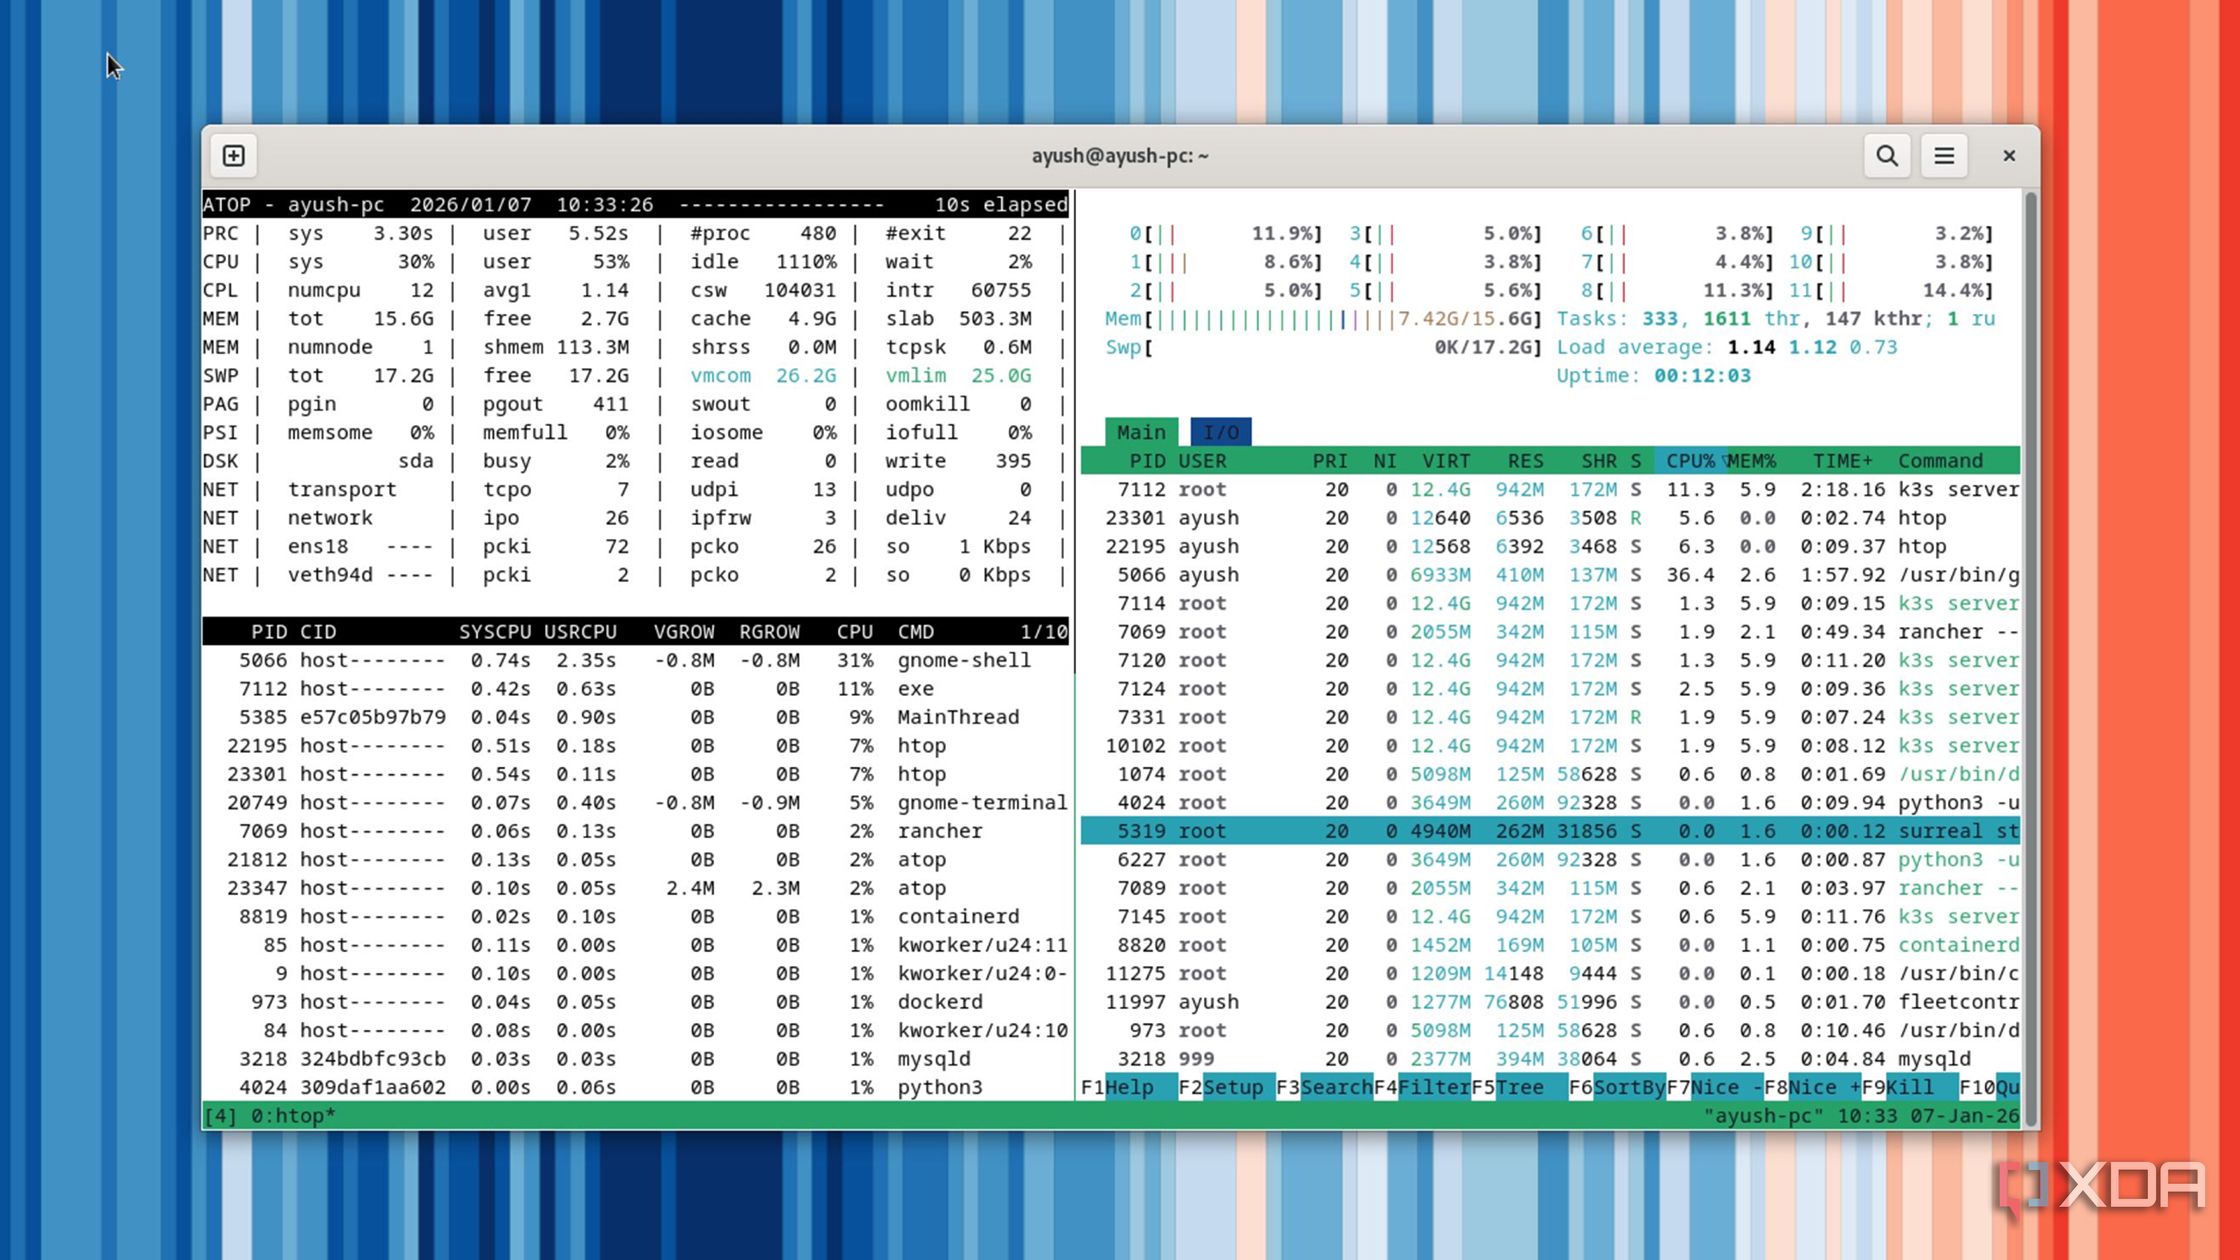This screenshot has height=1260, width=2240.
Task: Close the terminal window
Action: pyautogui.click(x=2008, y=156)
